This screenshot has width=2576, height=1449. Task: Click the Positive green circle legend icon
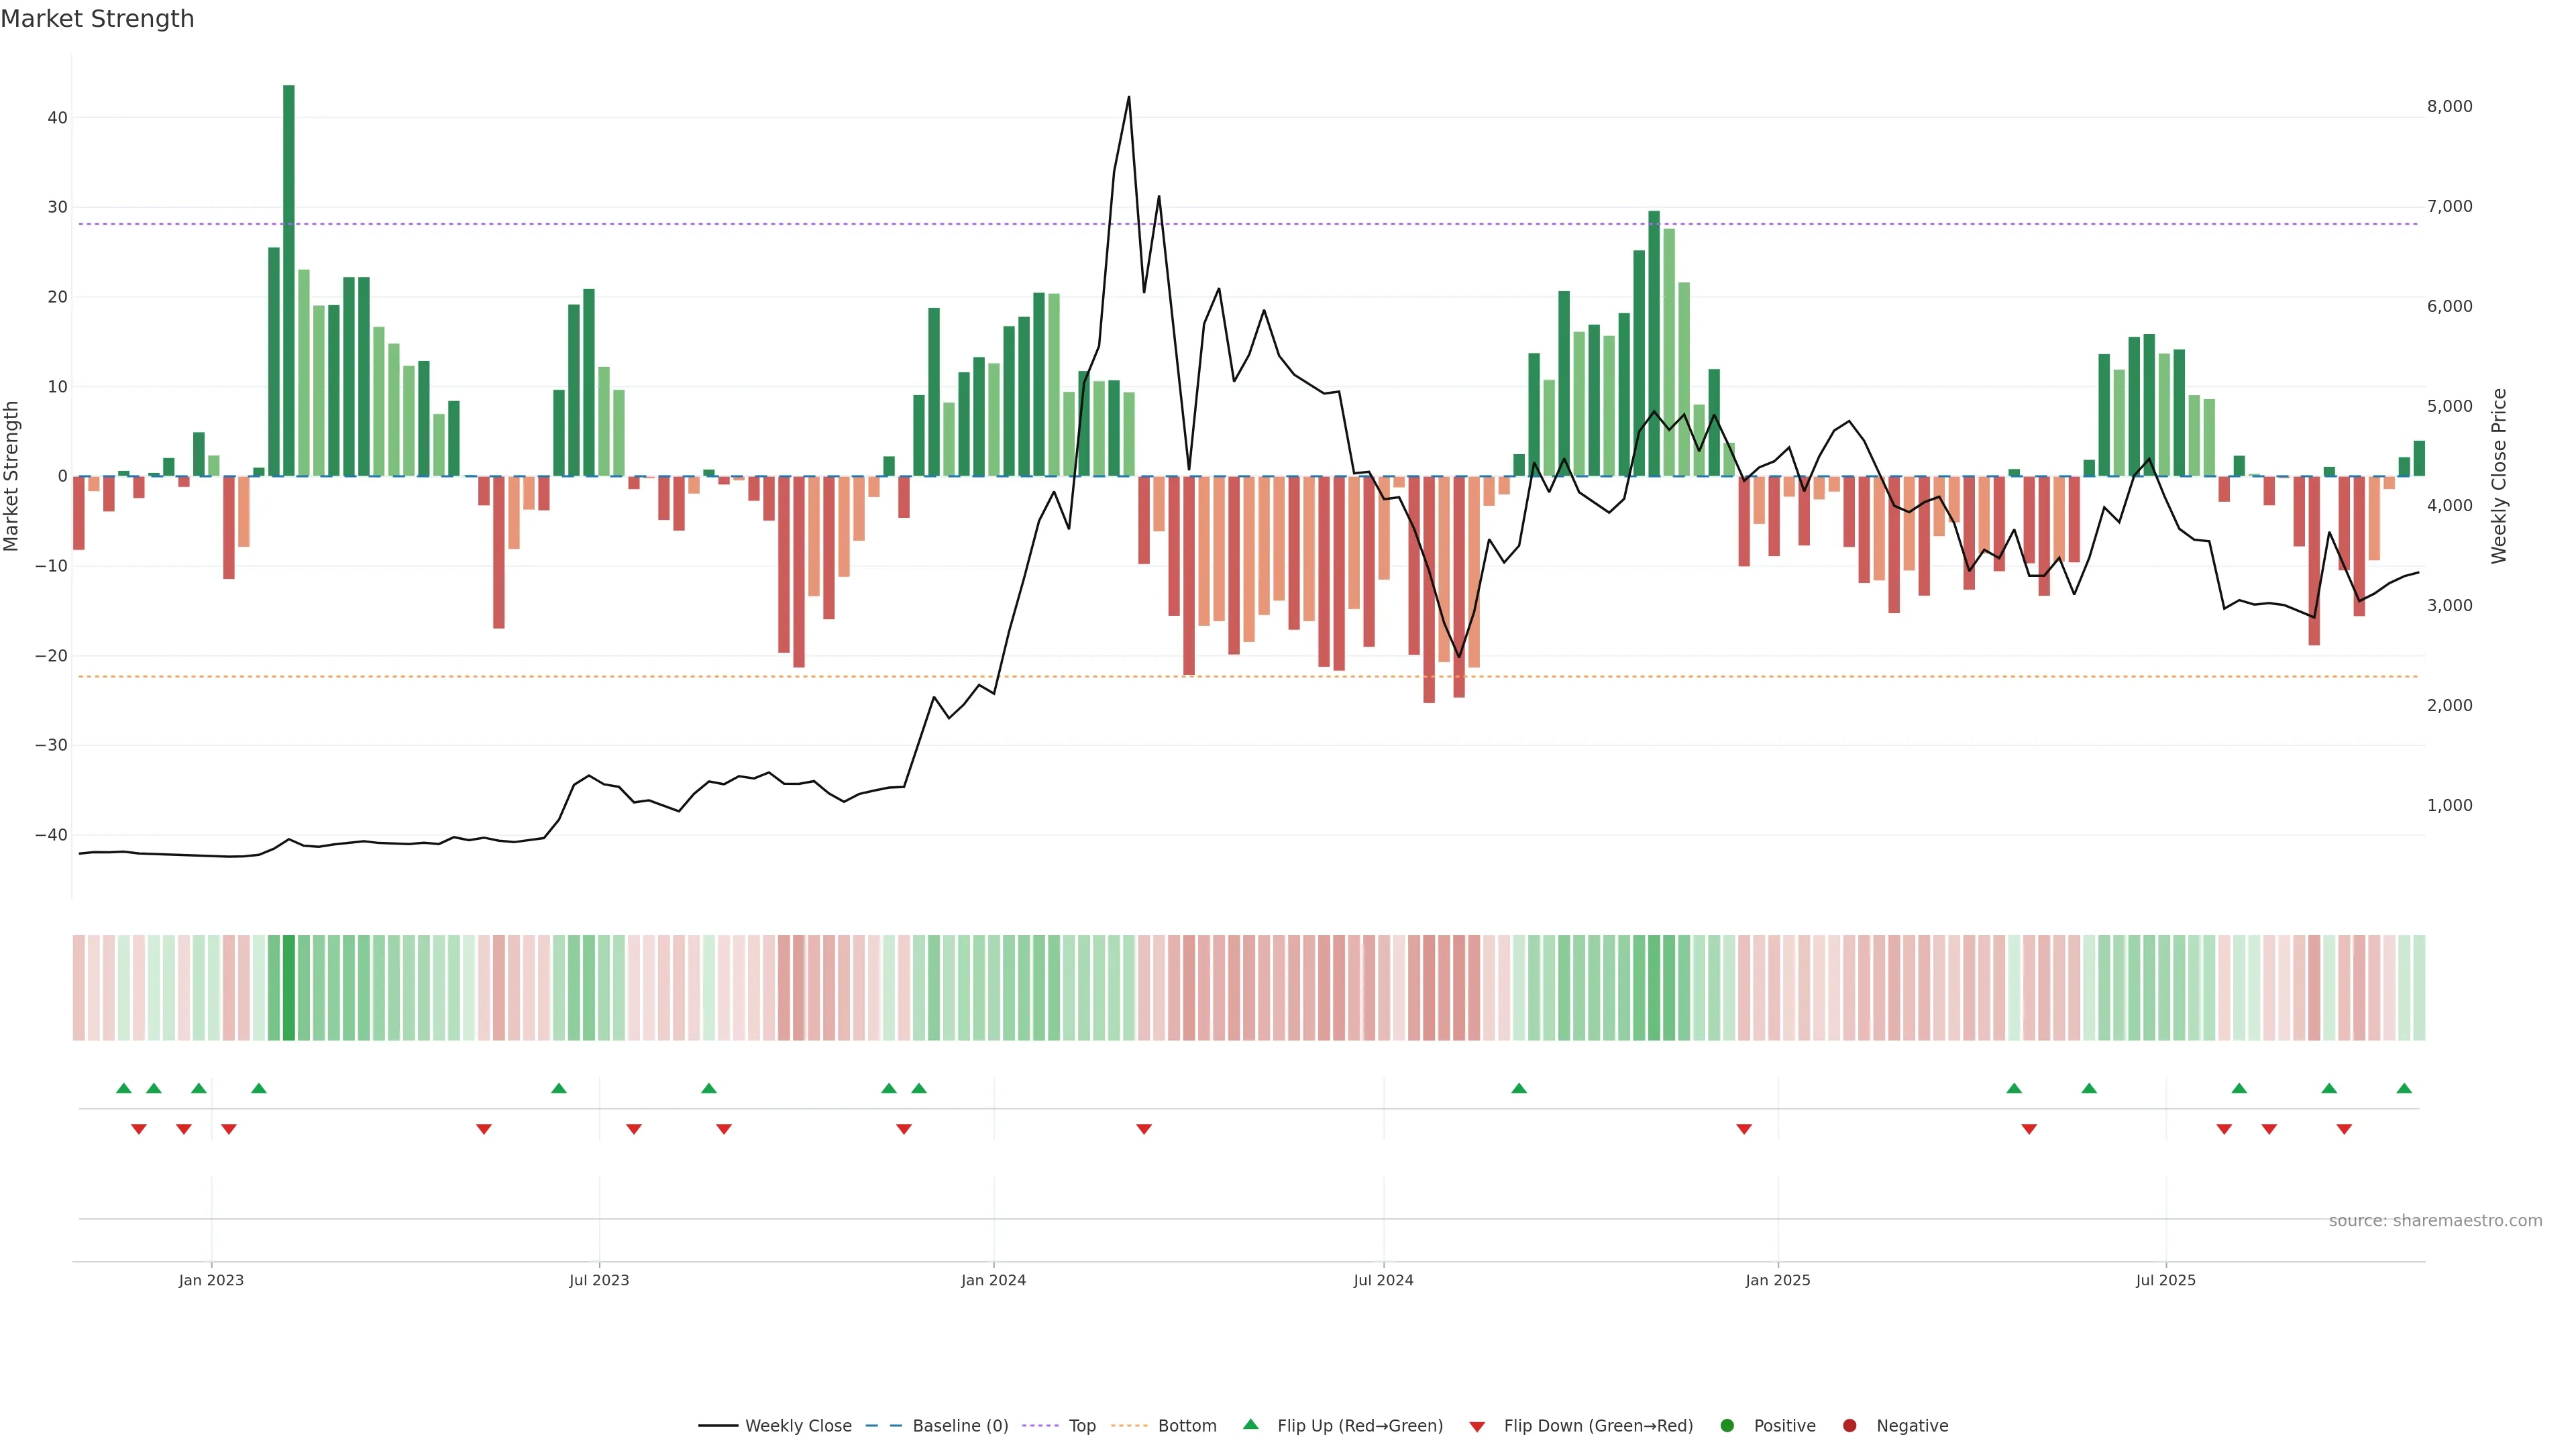click(x=1727, y=1425)
